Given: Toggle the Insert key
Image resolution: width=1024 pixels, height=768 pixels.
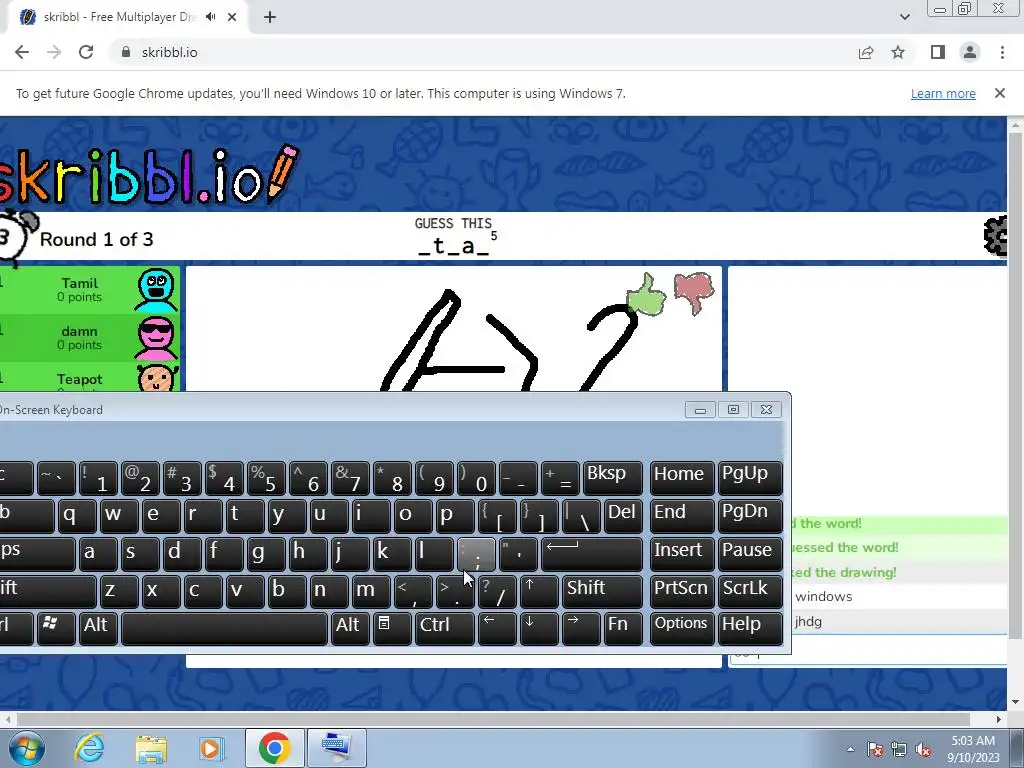Looking at the screenshot, I should (x=682, y=554).
